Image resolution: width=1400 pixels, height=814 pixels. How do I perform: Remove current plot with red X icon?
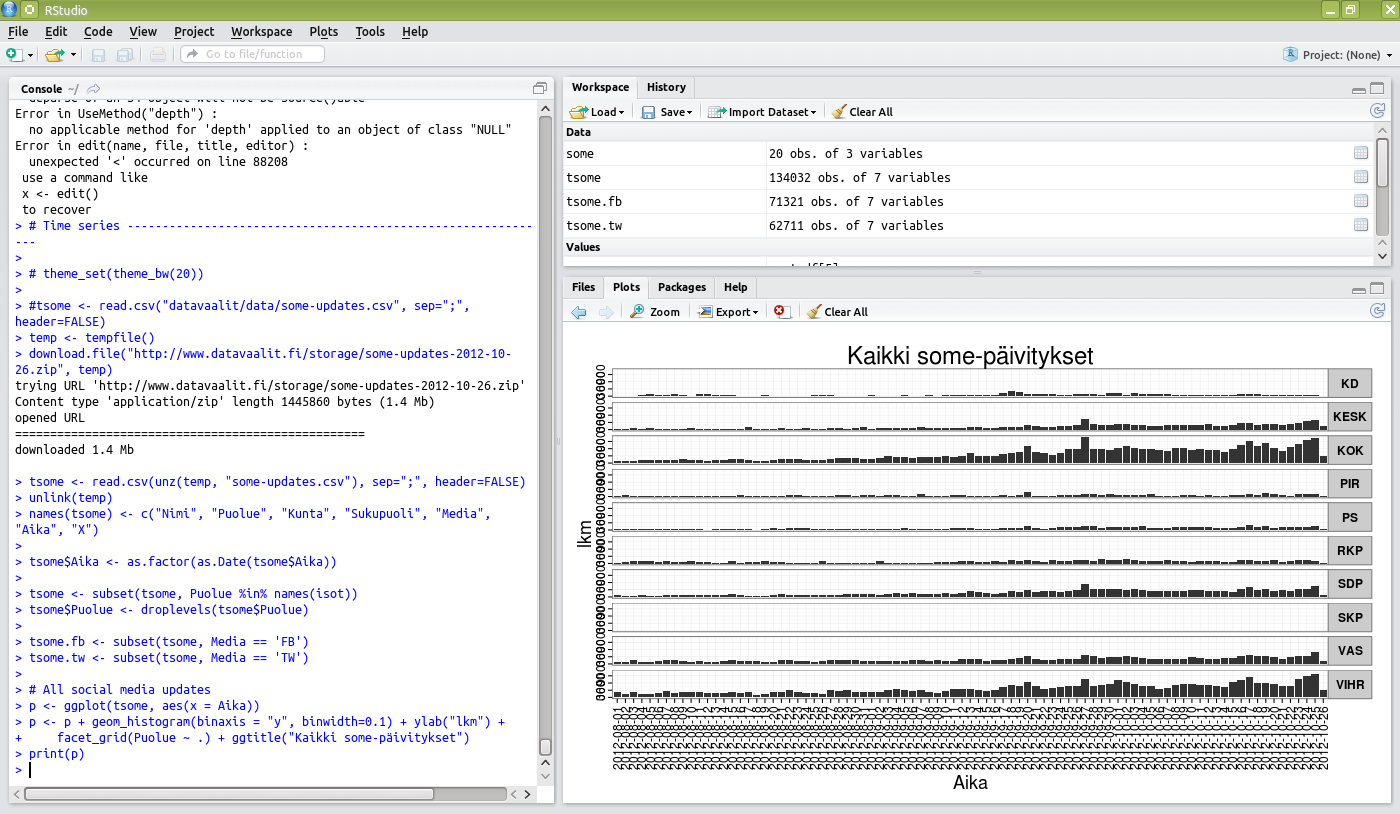click(781, 312)
